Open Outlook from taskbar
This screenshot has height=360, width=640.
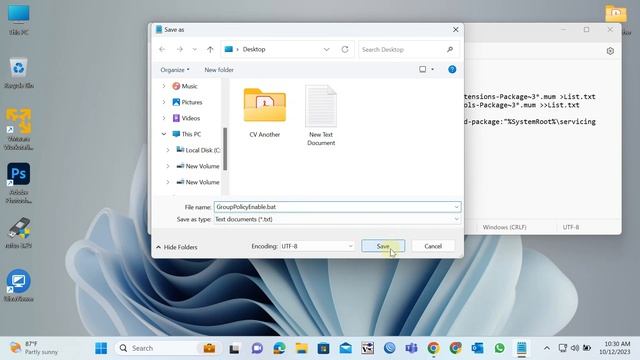(x=477, y=348)
